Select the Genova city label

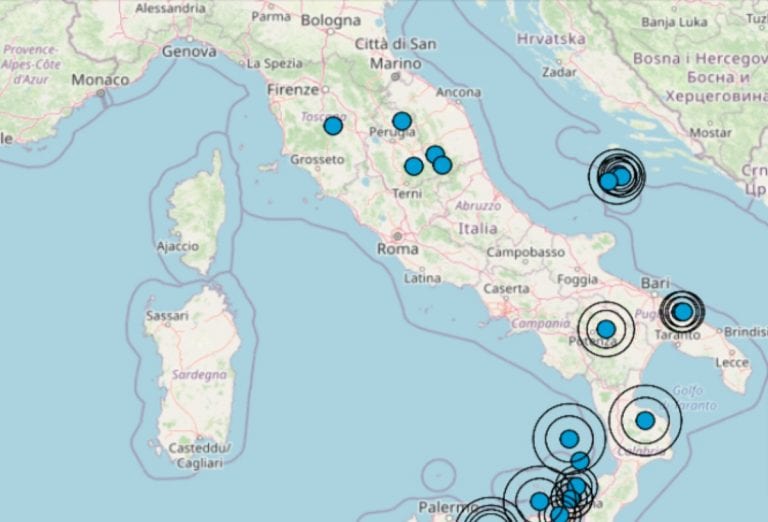[189, 50]
